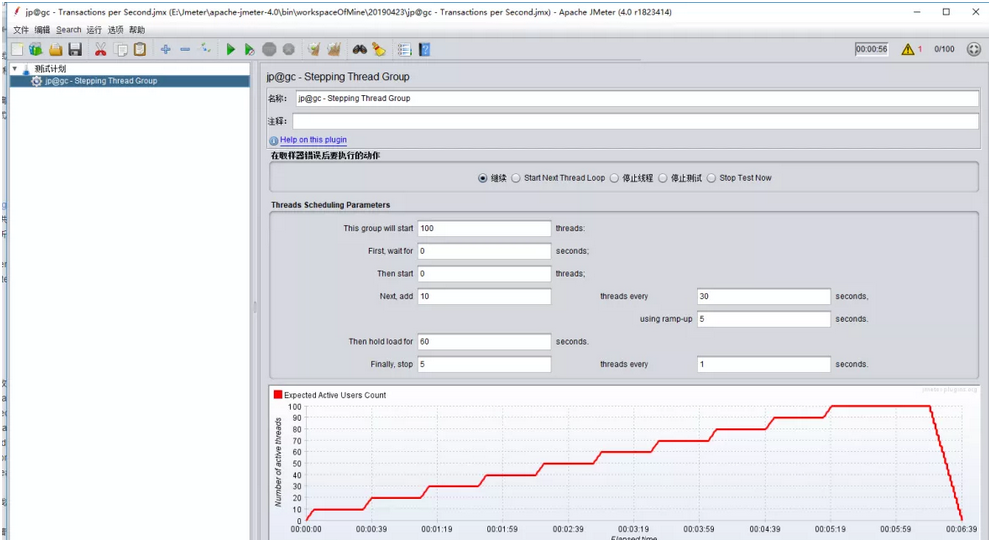Open the Templates icon in toolbar
This screenshot has height=540, width=989.
coord(36,49)
